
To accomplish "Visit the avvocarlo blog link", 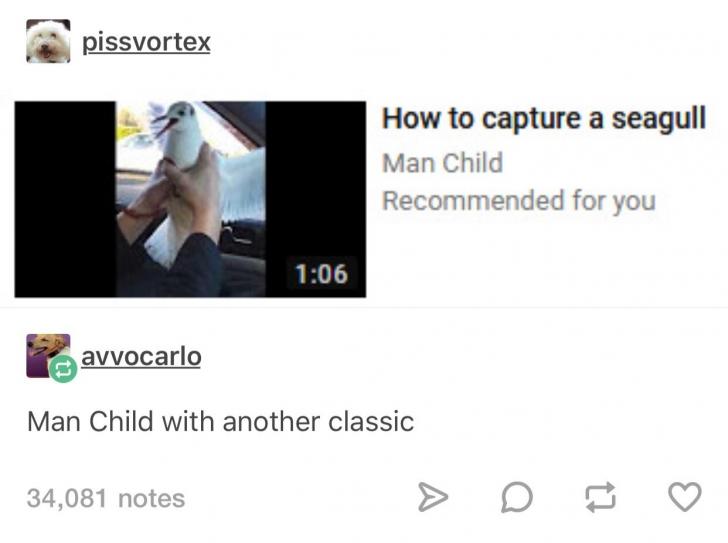I will (141, 357).
